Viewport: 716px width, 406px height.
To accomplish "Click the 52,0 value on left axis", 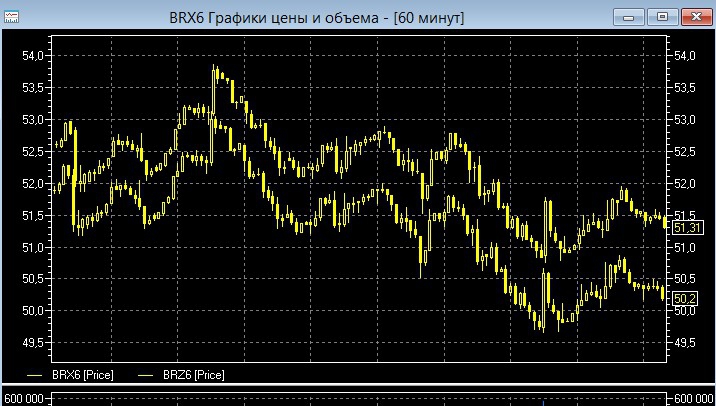I will pos(32,184).
